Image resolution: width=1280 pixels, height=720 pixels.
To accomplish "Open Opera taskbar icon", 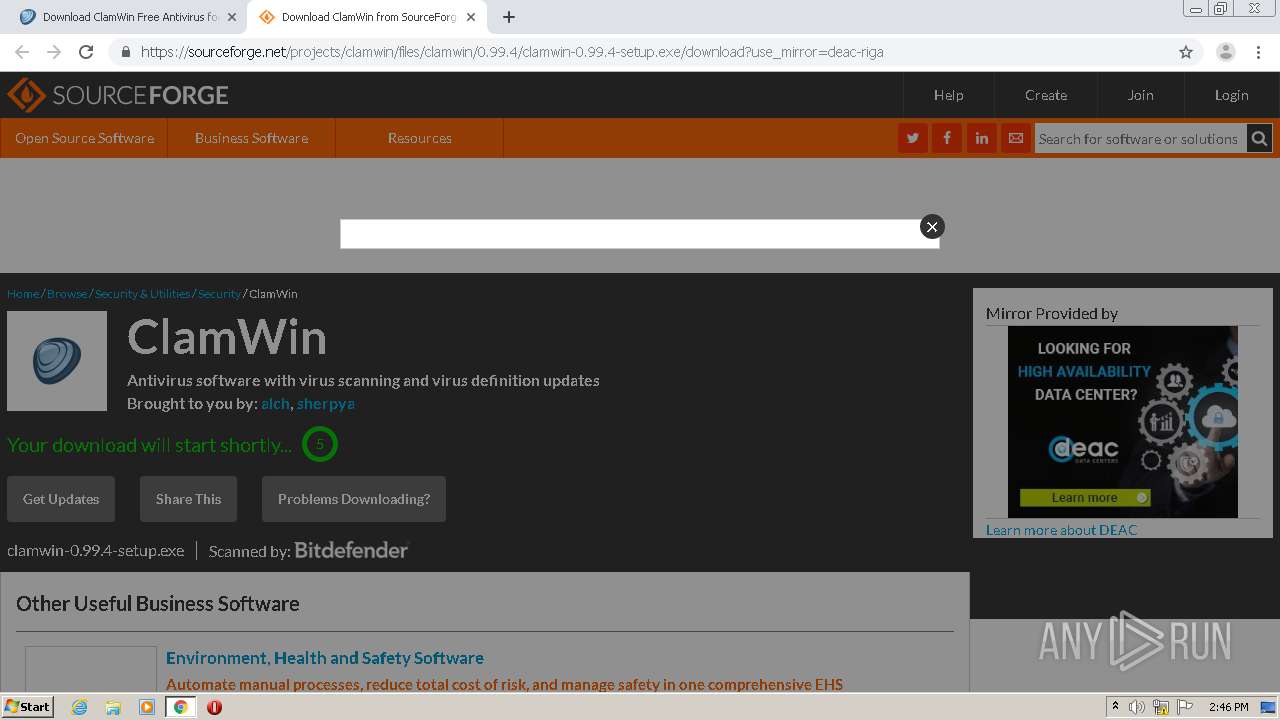I will [x=214, y=707].
